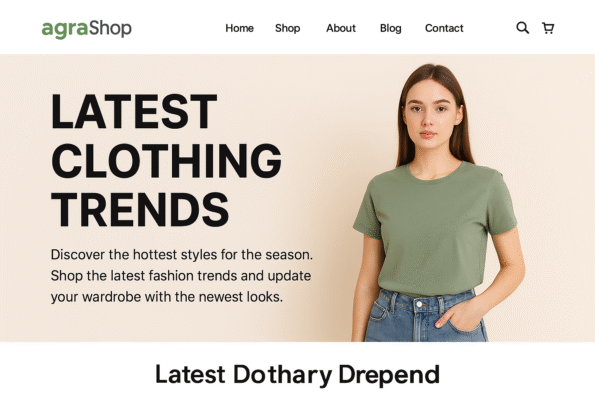The height and width of the screenshot is (397, 595).
Task: Open the Shop menu item
Action: (x=287, y=28)
